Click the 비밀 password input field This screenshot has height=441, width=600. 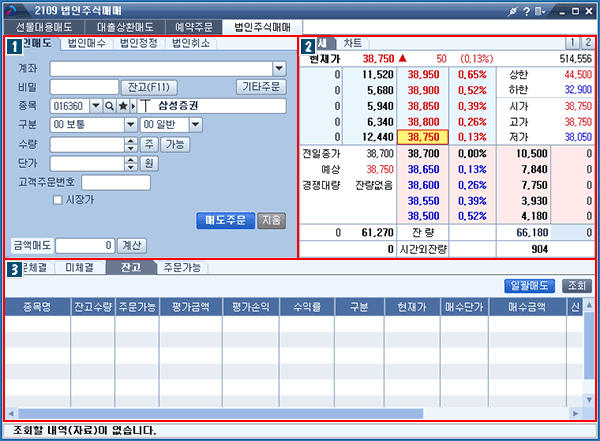click(x=83, y=87)
